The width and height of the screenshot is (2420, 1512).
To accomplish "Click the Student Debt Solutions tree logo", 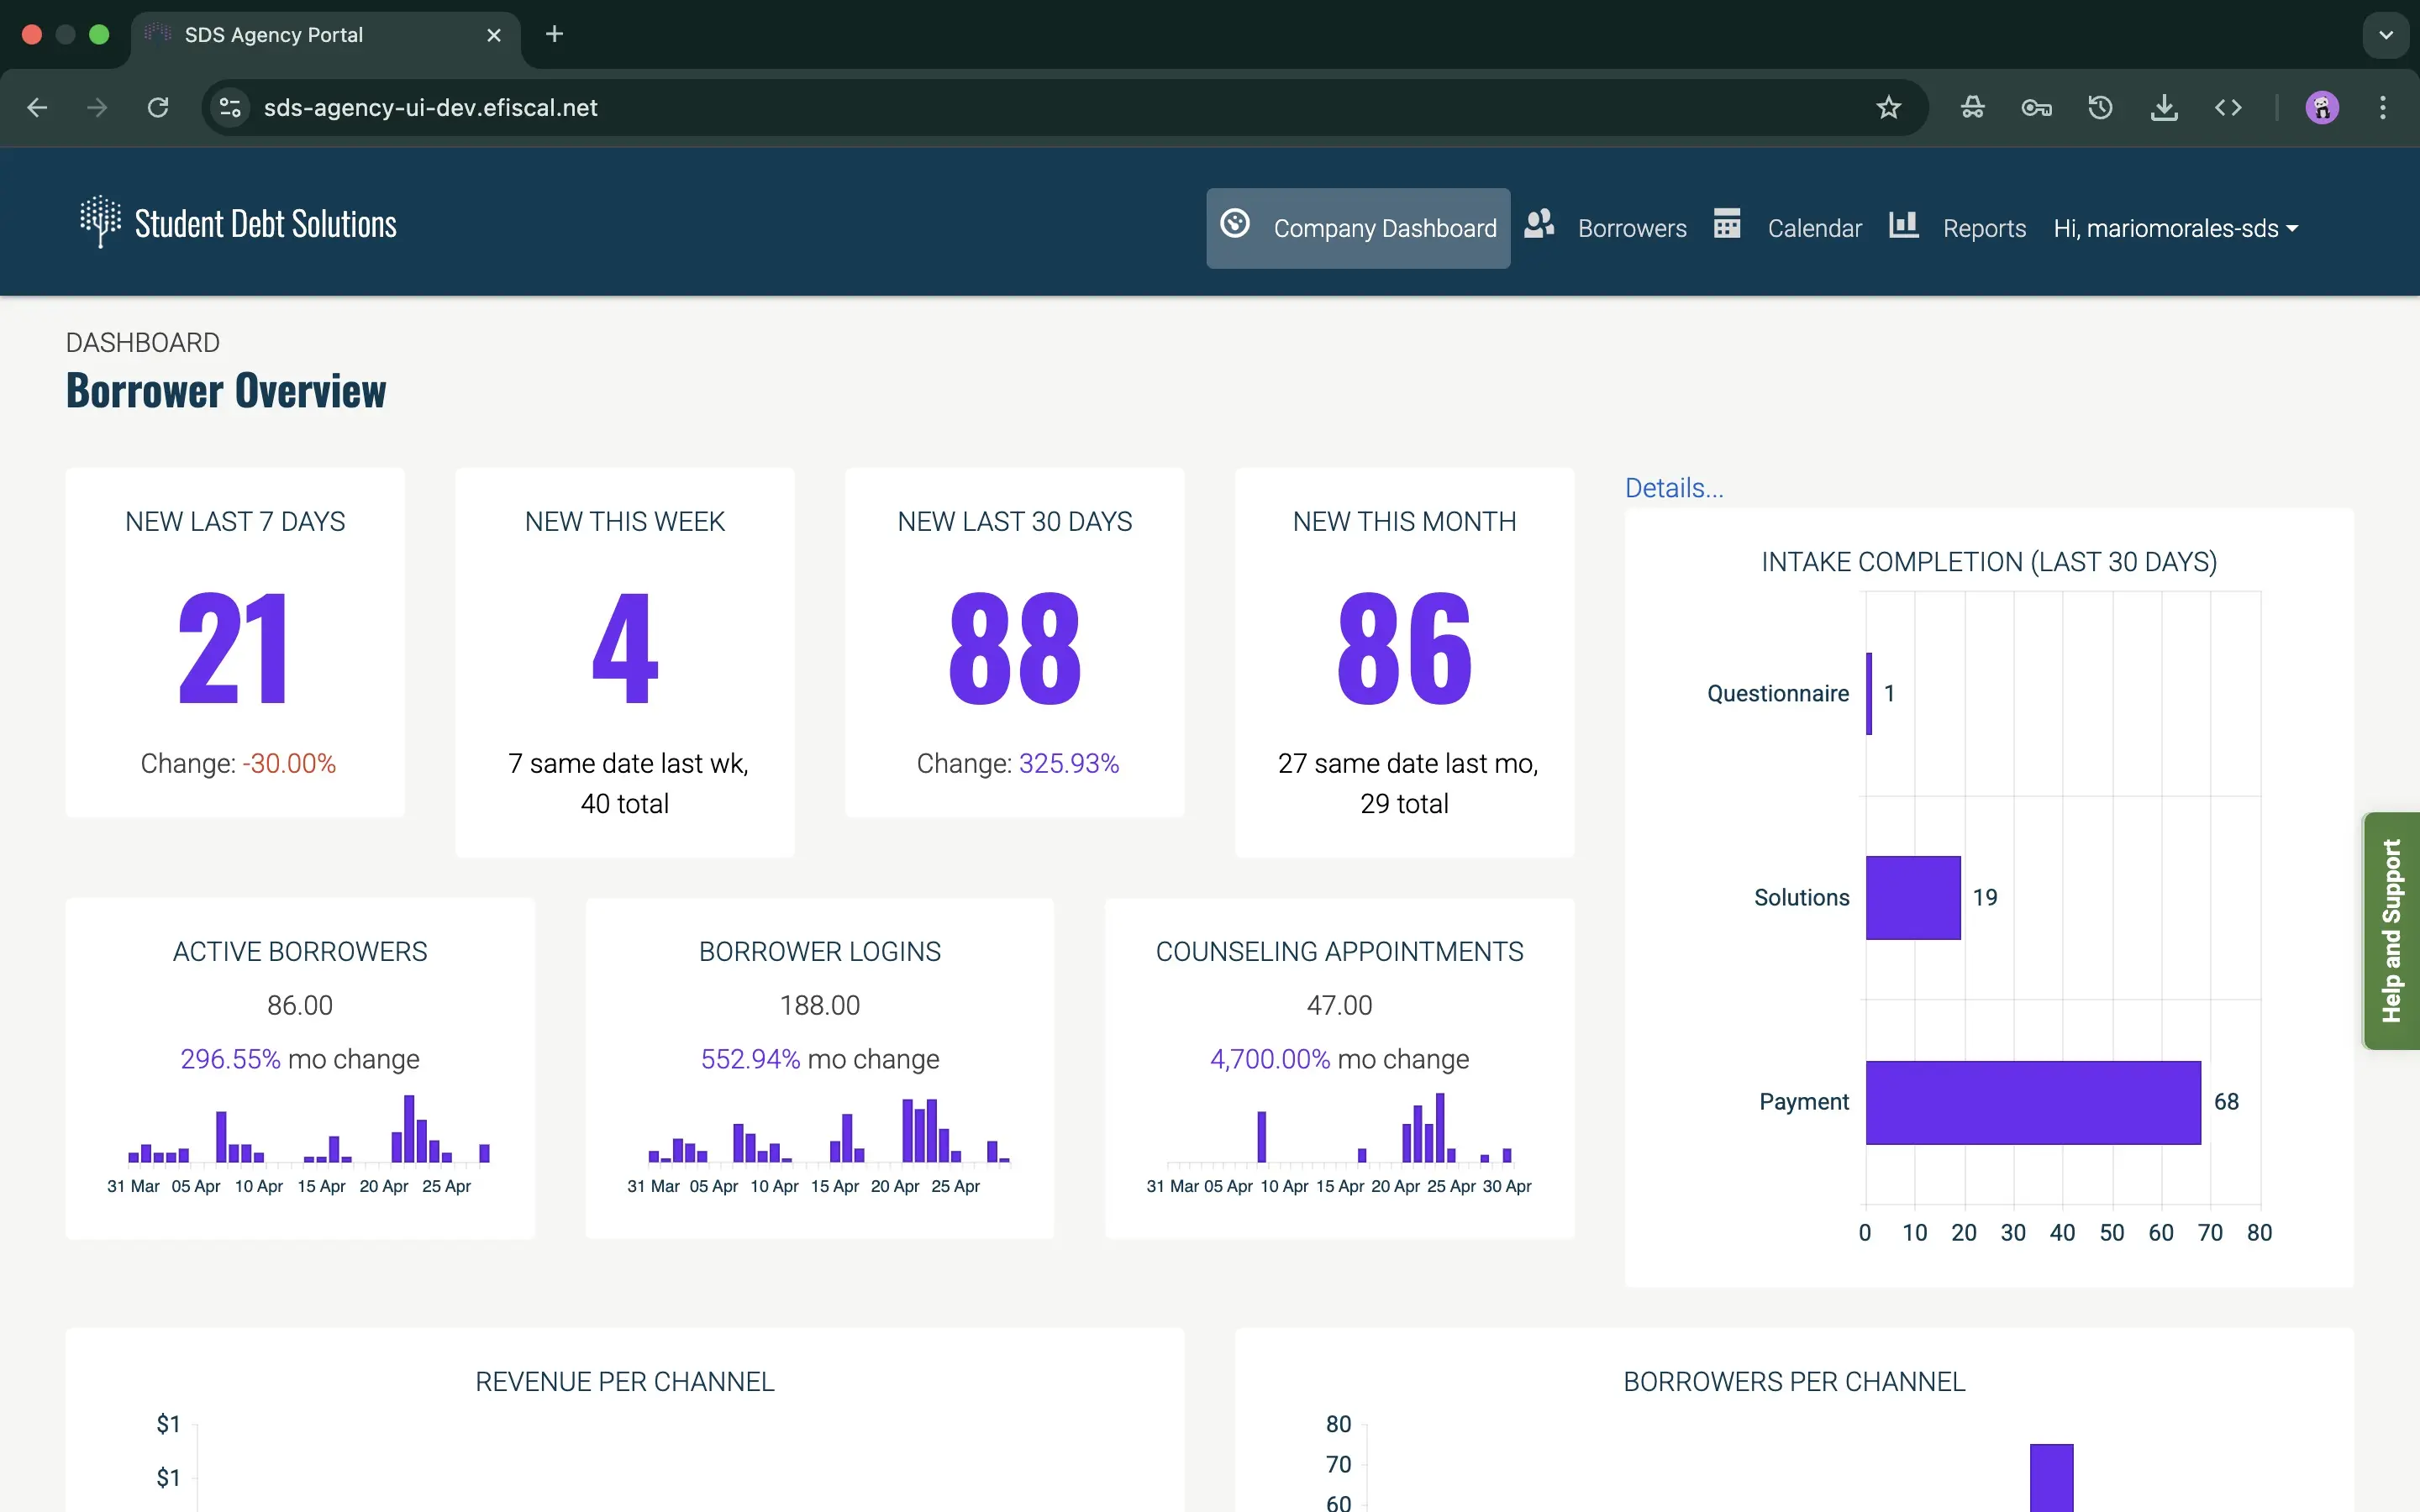I will click(100, 221).
